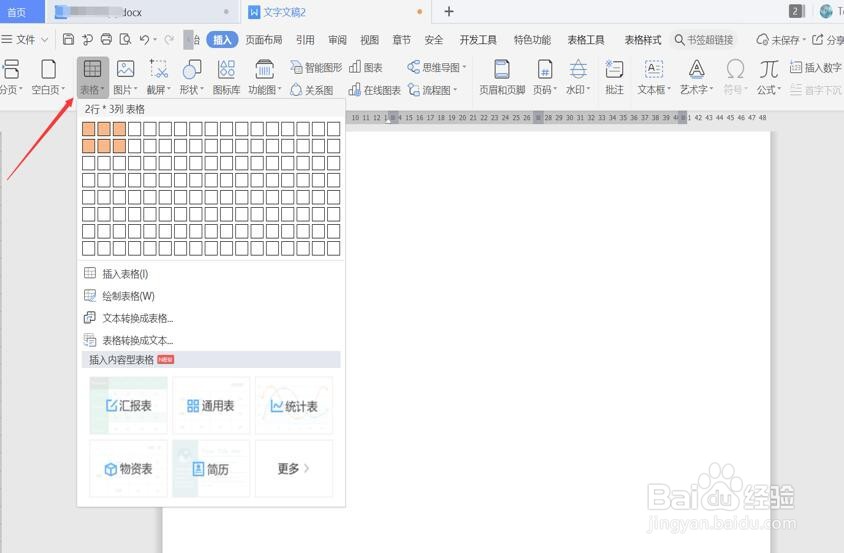This screenshot has height=553, width=844.
Task: Open the 文件 menu dropdown arrow
Action: coord(45,40)
